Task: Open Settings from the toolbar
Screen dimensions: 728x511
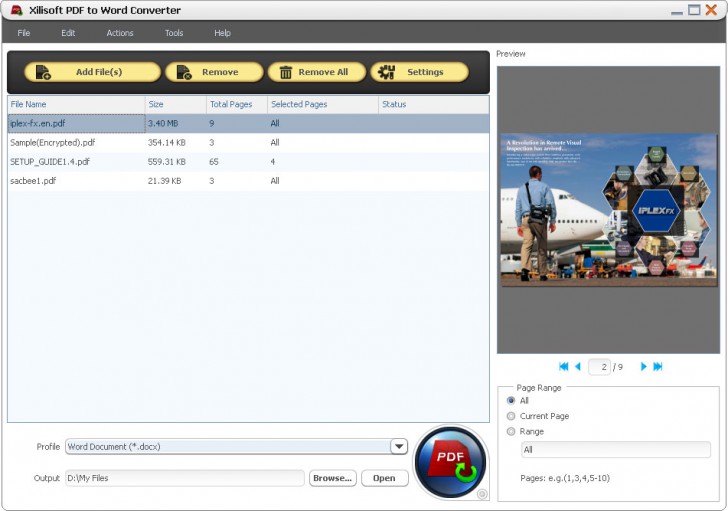Action: [419, 72]
